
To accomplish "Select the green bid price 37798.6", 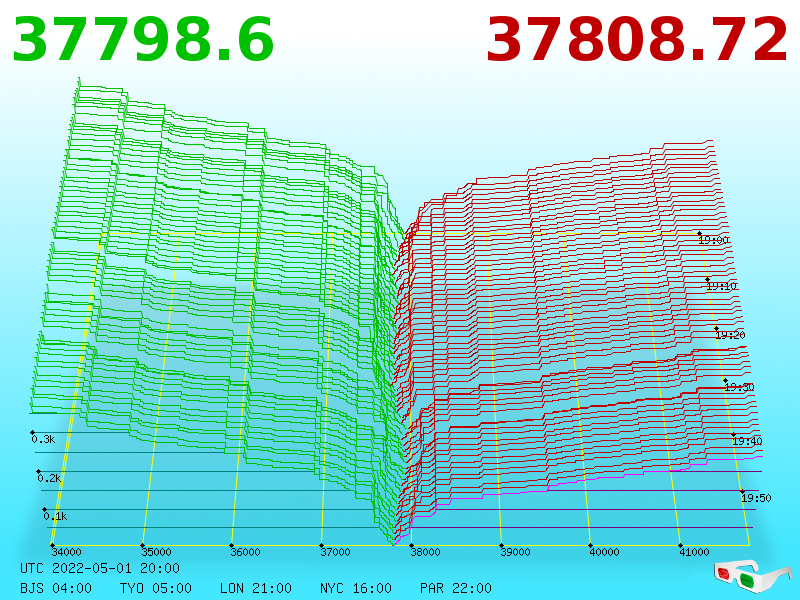I will coord(143,40).
